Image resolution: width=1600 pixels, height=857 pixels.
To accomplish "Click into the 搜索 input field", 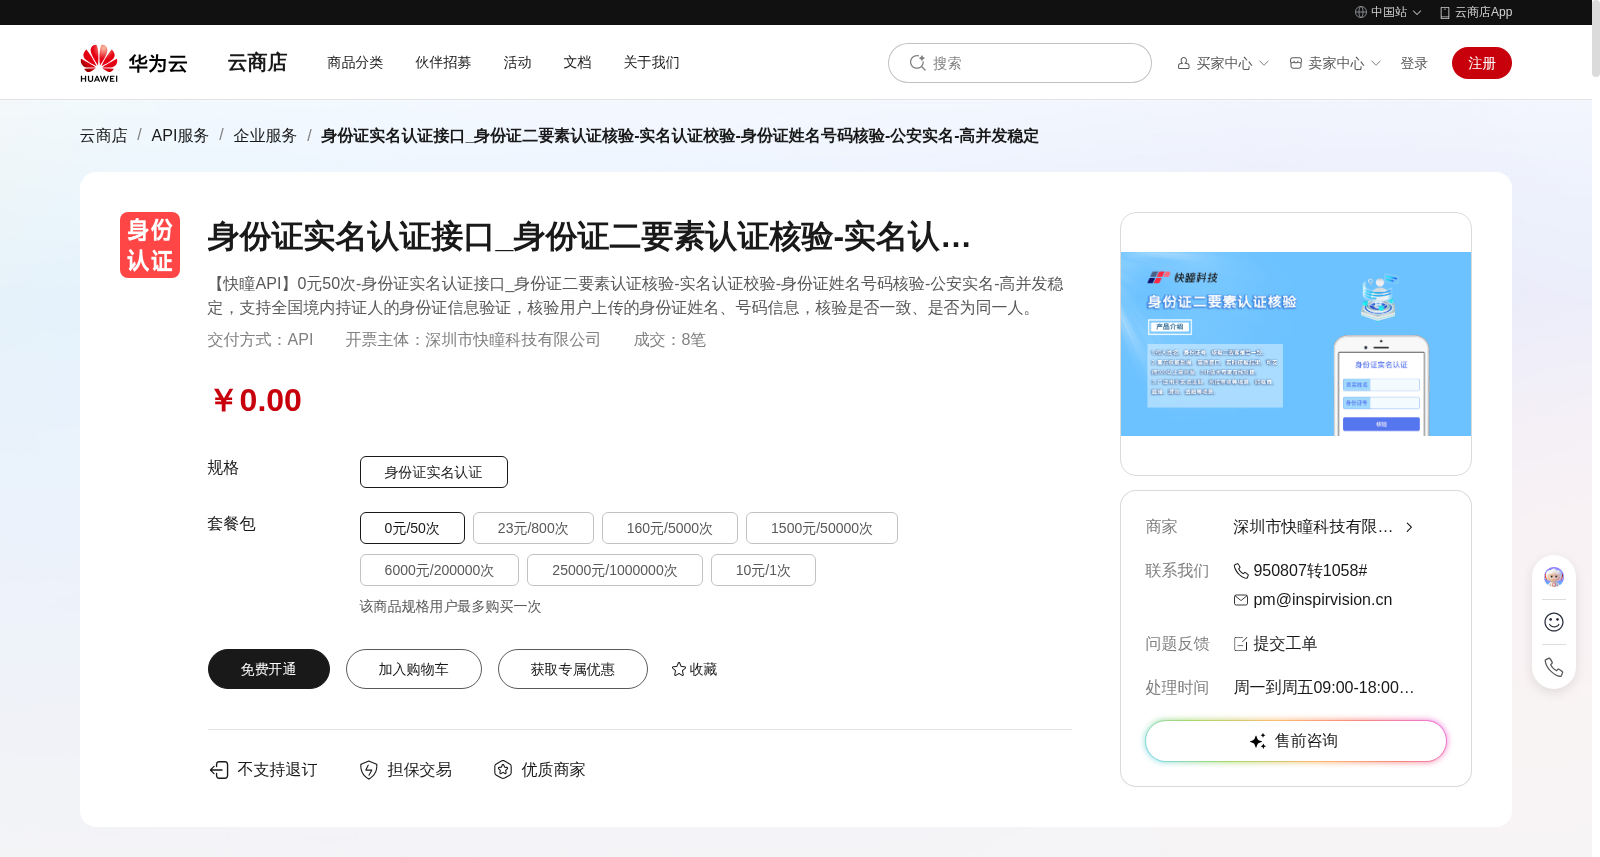I will pos(1020,63).
